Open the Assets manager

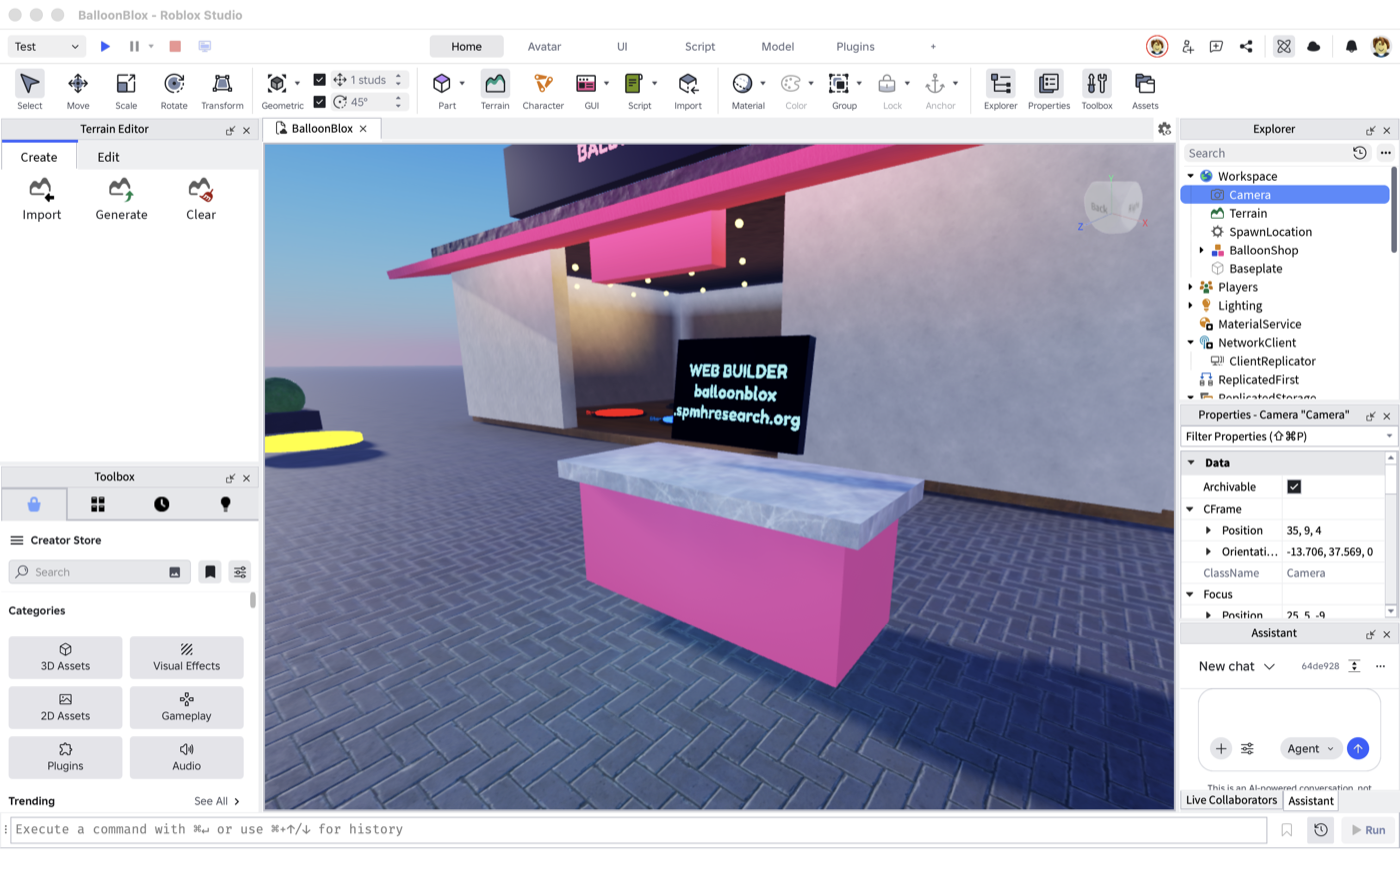tap(1145, 90)
